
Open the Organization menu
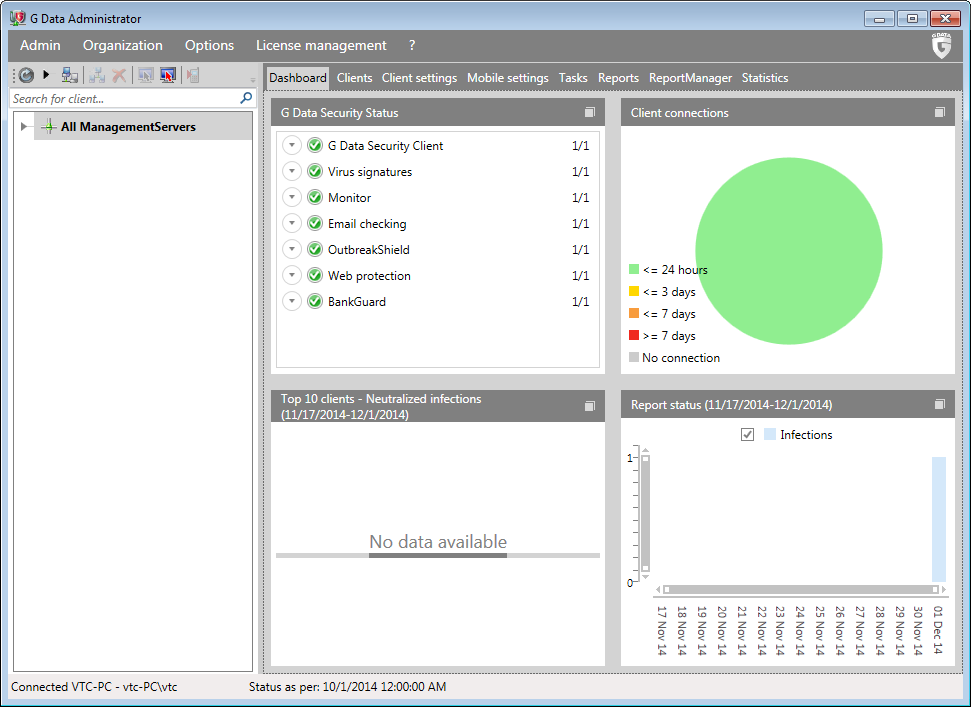[x=123, y=45]
